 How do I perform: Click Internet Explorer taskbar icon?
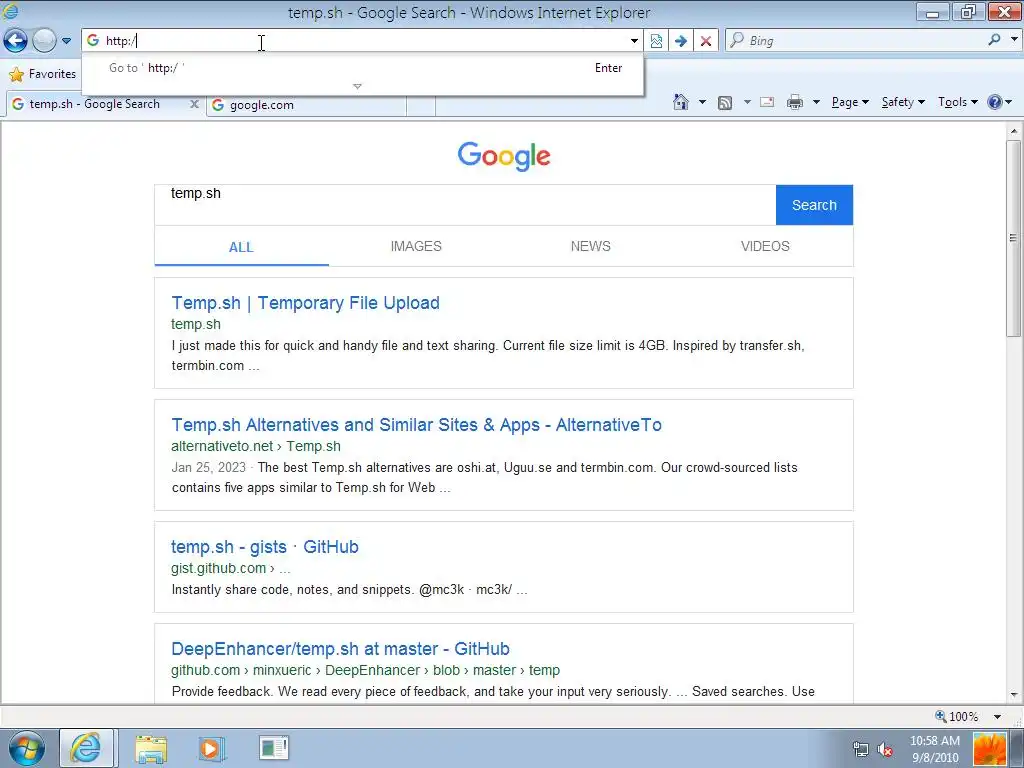(x=87, y=748)
